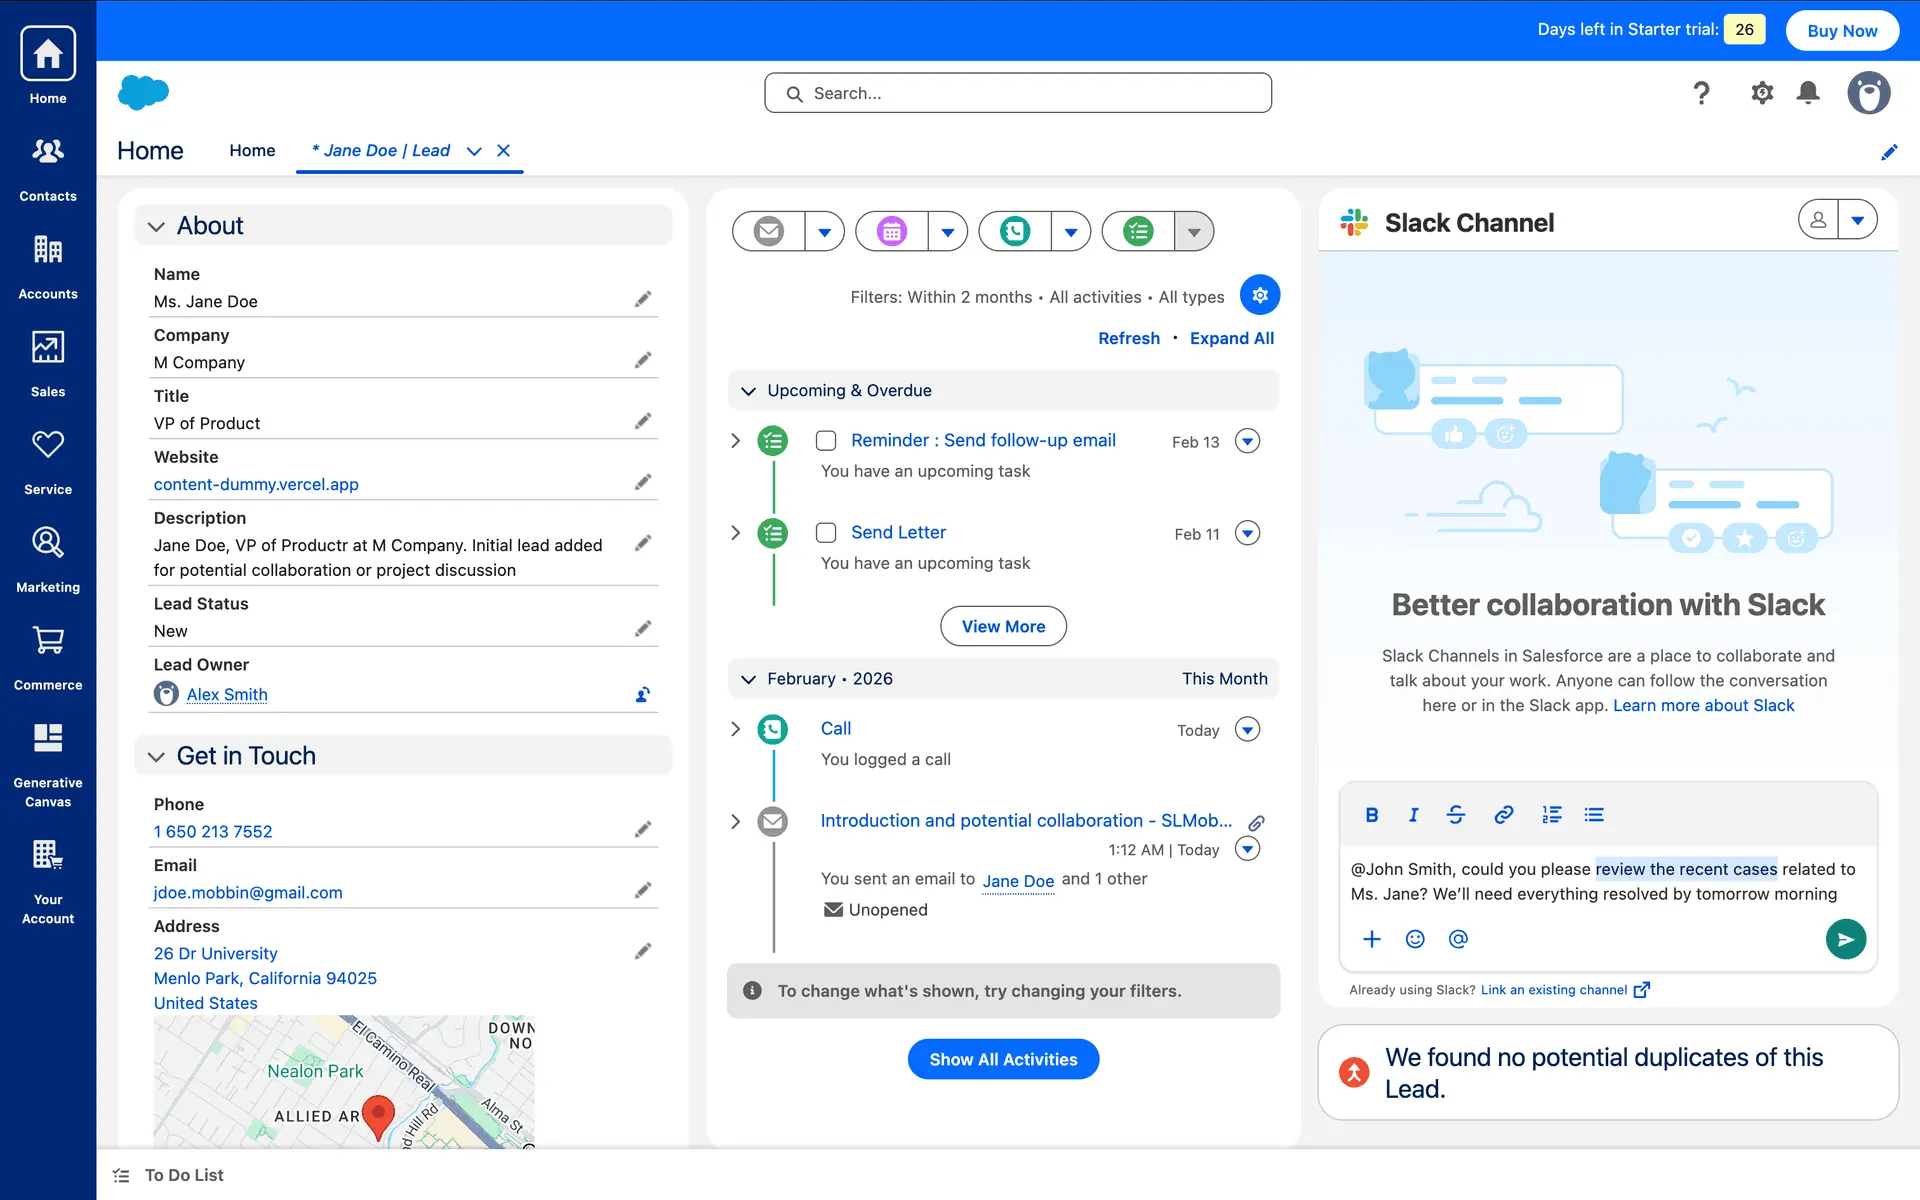Open the notifications bell

[x=1807, y=93]
